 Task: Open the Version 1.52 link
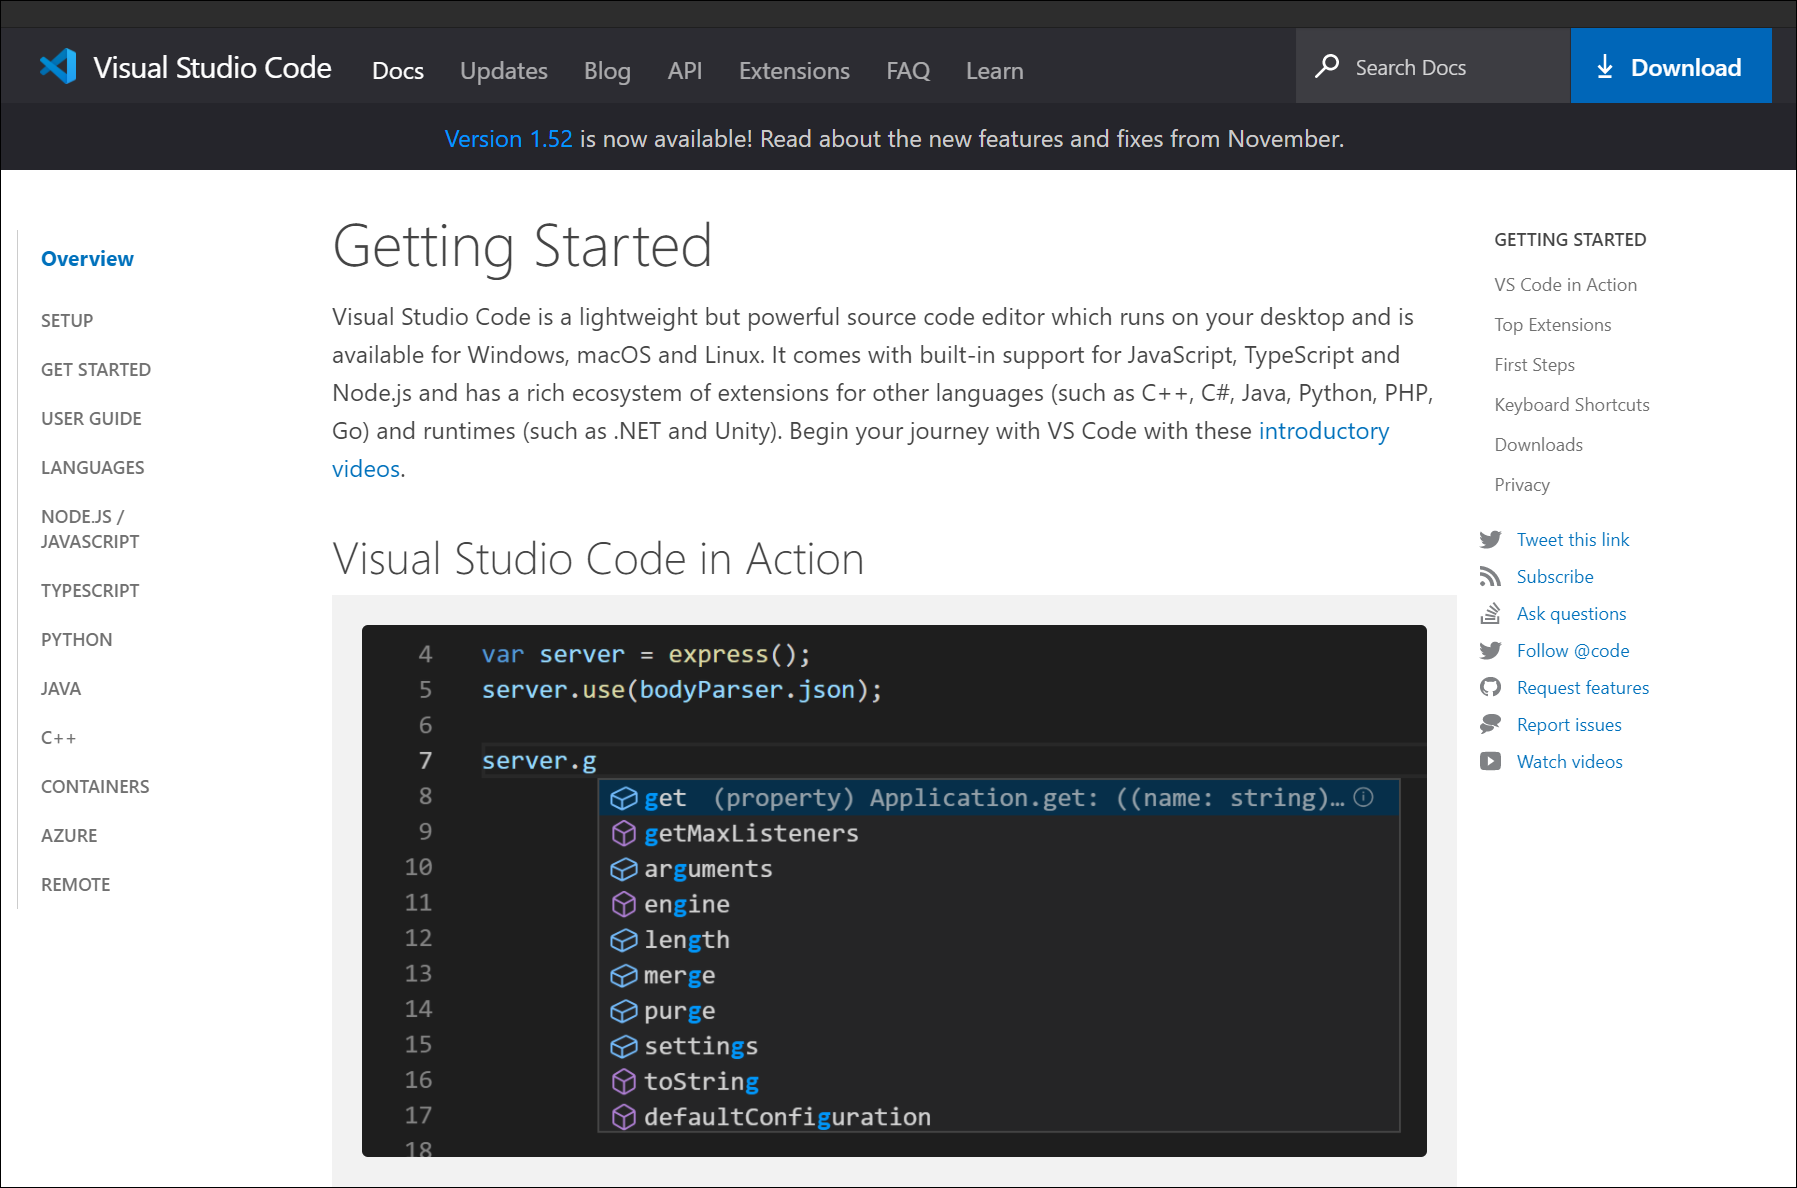pos(508,139)
